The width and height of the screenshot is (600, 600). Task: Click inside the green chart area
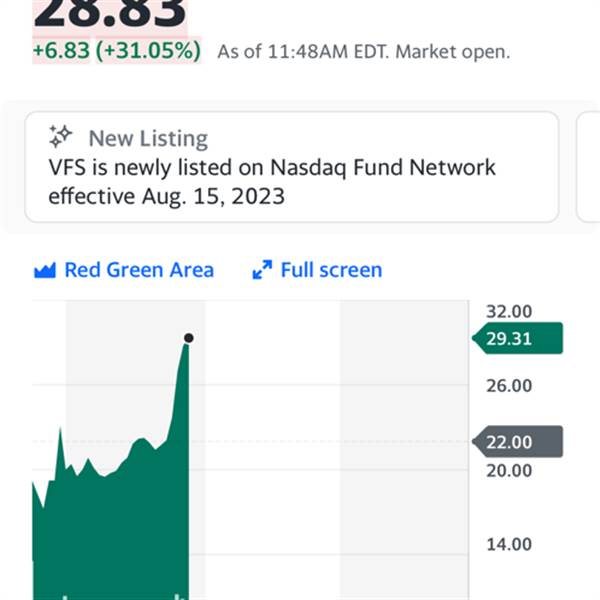110,530
